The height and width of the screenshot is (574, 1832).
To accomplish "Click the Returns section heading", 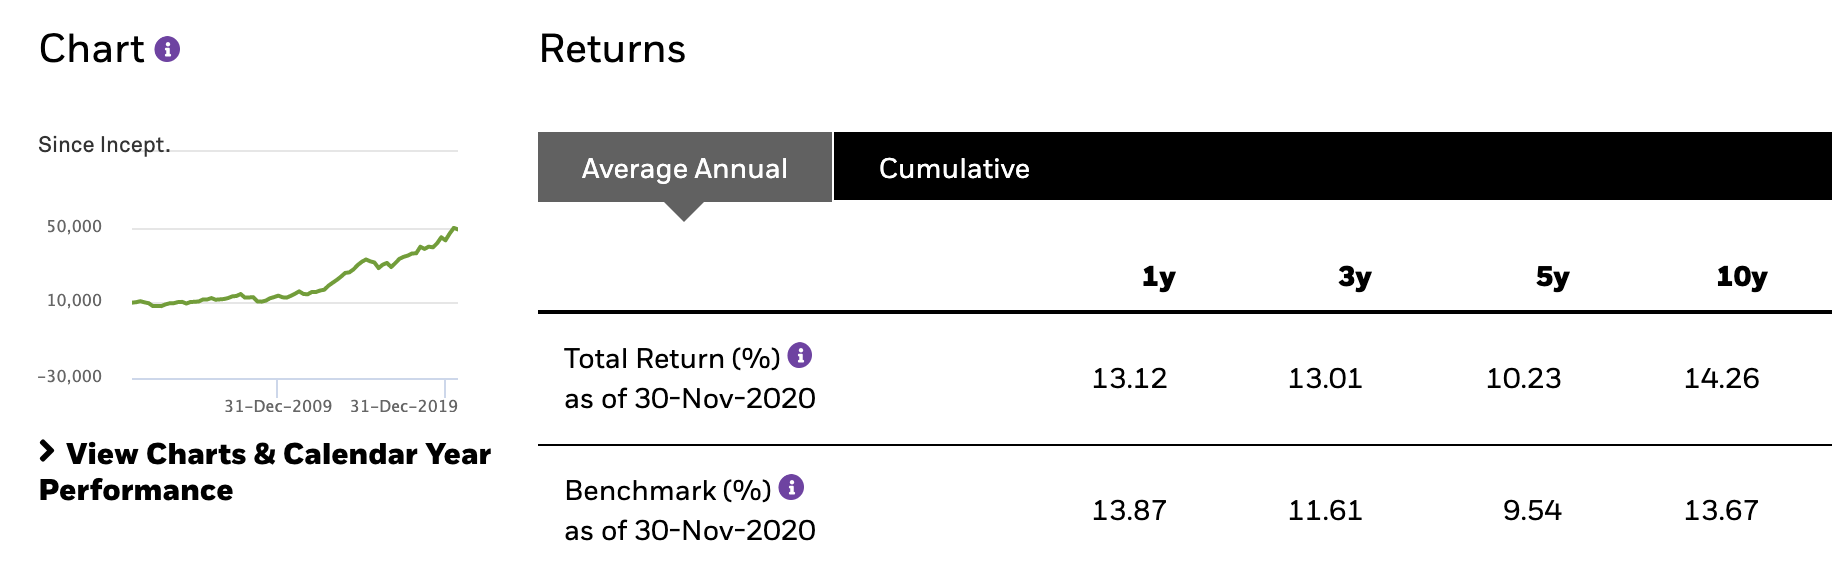I will pos(612,49).
